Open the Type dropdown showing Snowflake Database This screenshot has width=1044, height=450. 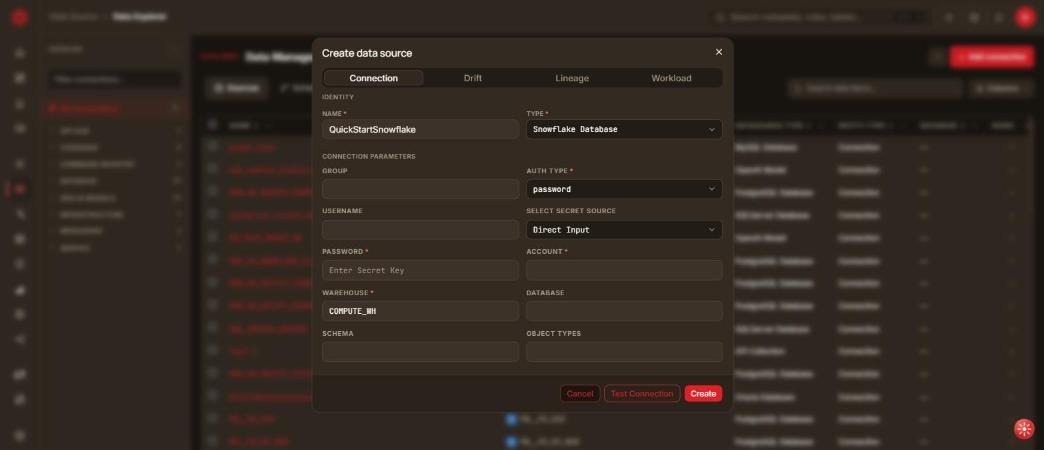click(624, 129)
